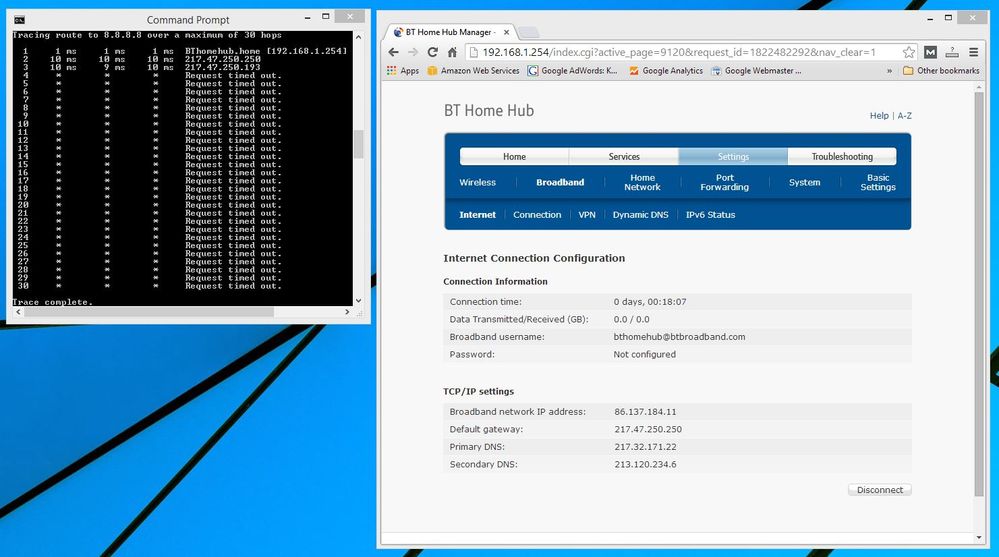999x557 pixels.
Task: Open Port Forwarding settings
Action: tap(724, 182)
